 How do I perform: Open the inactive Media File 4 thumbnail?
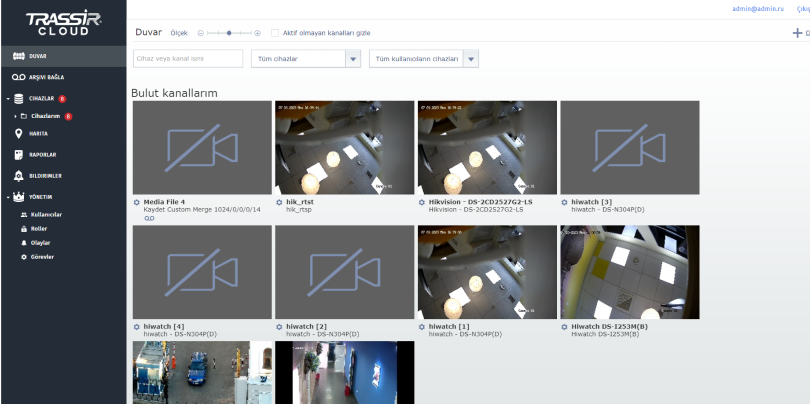[x=202, y=148]
